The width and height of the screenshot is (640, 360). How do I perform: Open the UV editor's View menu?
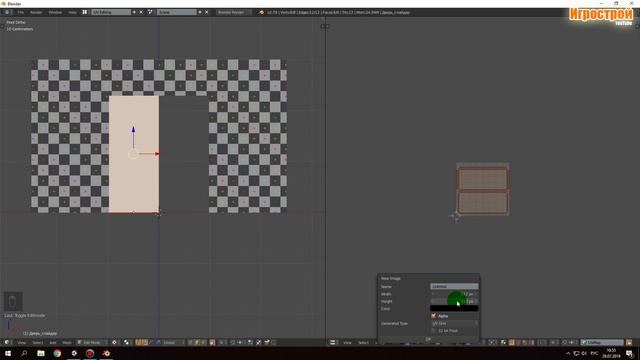[347, 342]
